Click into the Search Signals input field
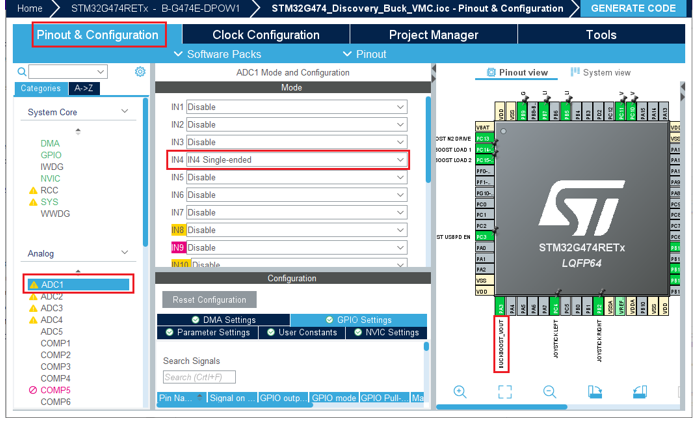 199,377
